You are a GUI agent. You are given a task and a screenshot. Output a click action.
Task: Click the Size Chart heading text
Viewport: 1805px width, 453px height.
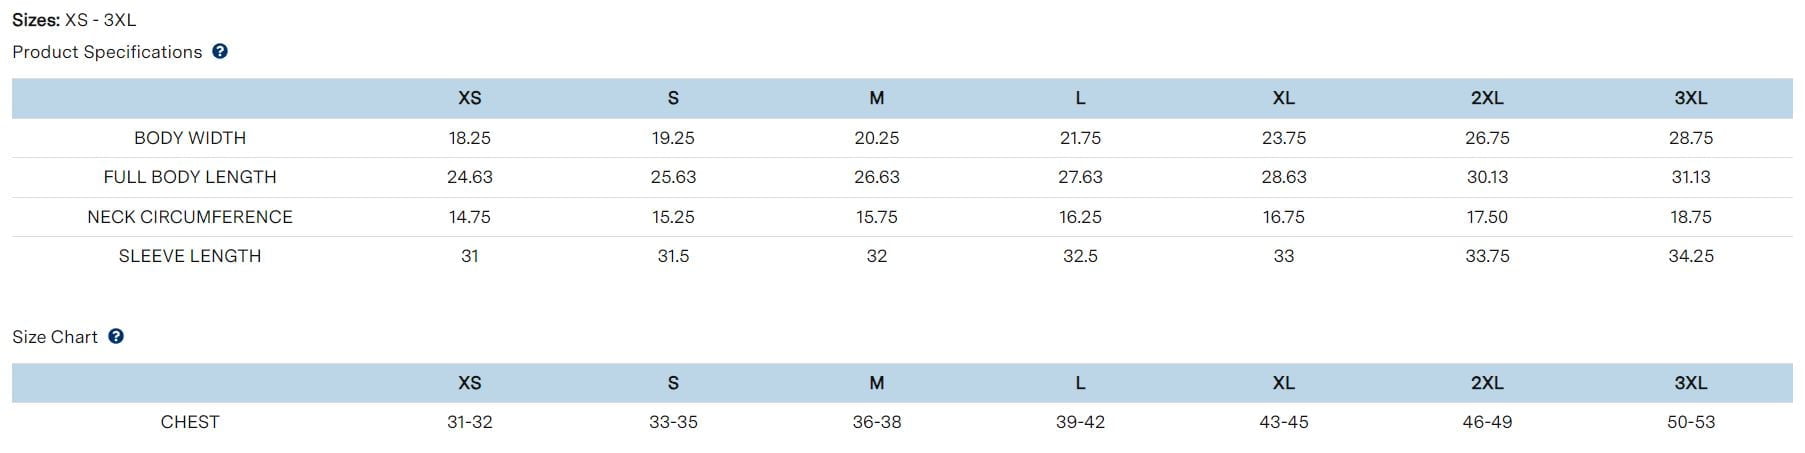click(55, 337)
